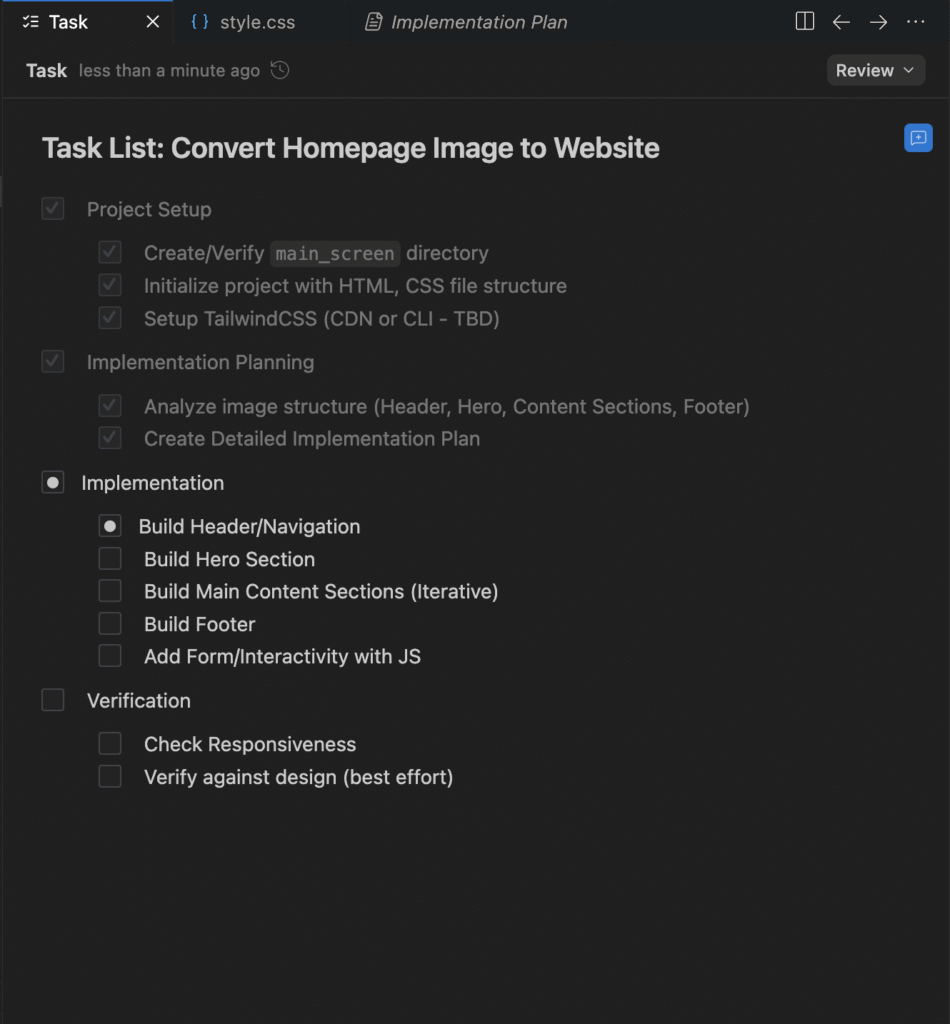Check the Build Footer checkbox
This screenshot has width=950, height=1024.
[x=110, y=624]
